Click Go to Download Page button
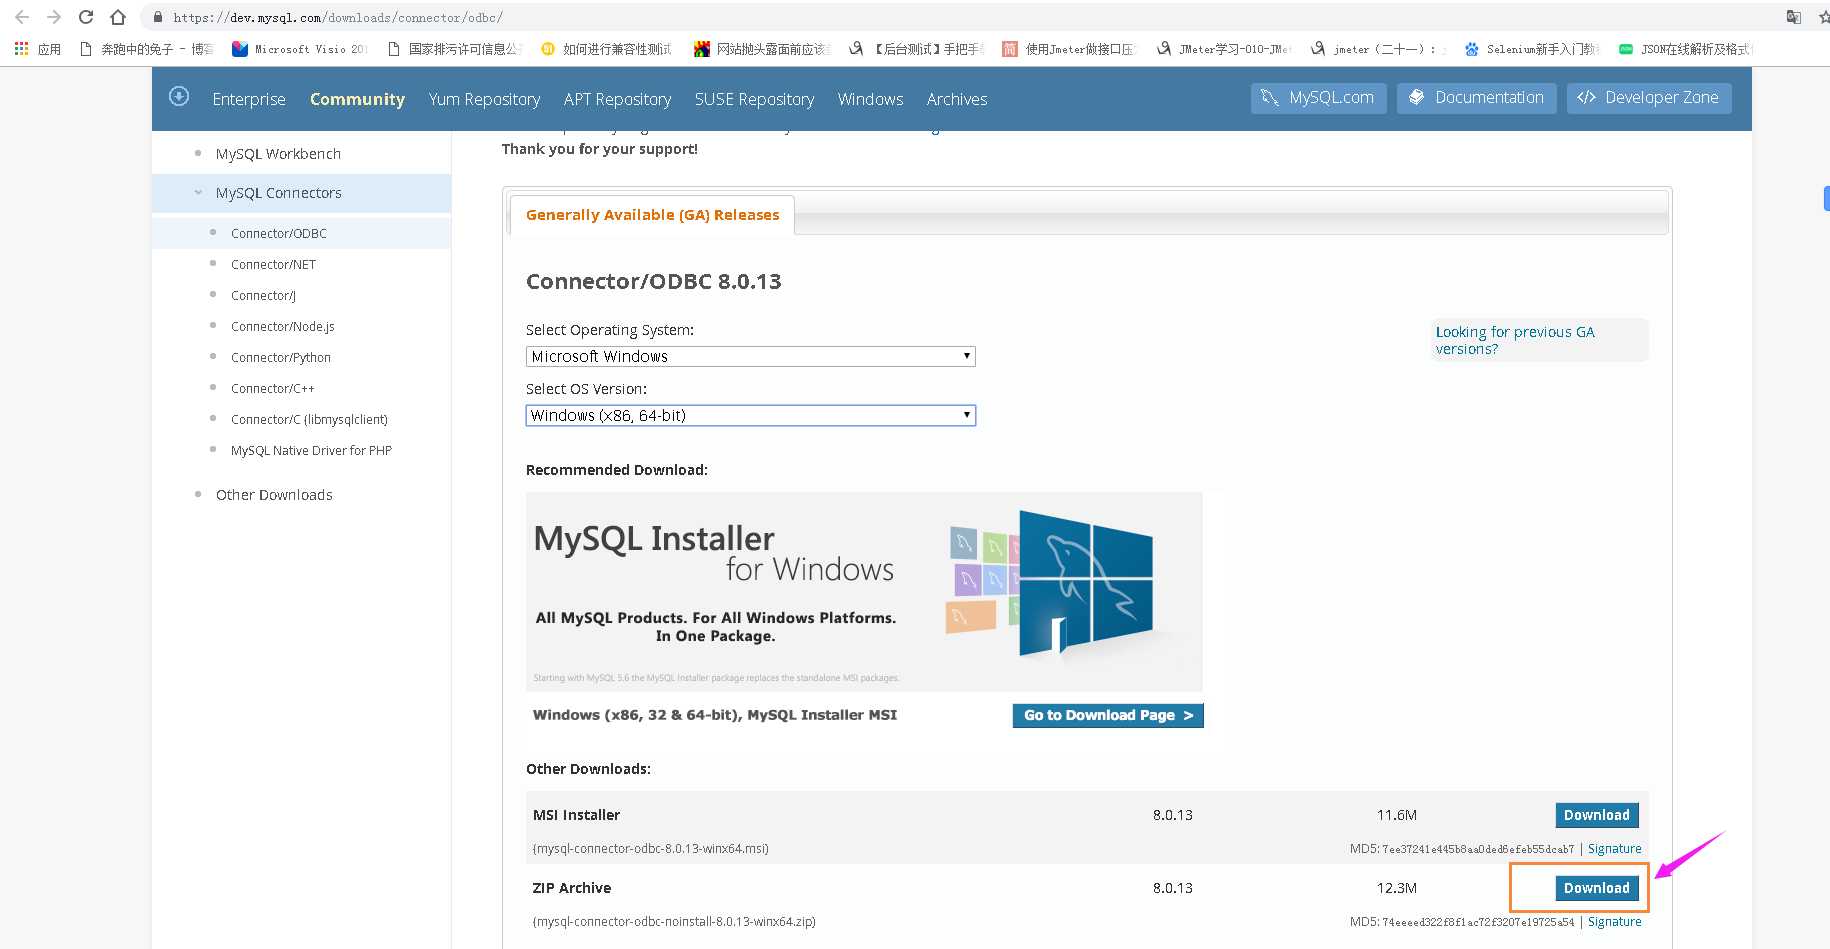Screen dimensions: 1830x949 tap(1108, 715)
